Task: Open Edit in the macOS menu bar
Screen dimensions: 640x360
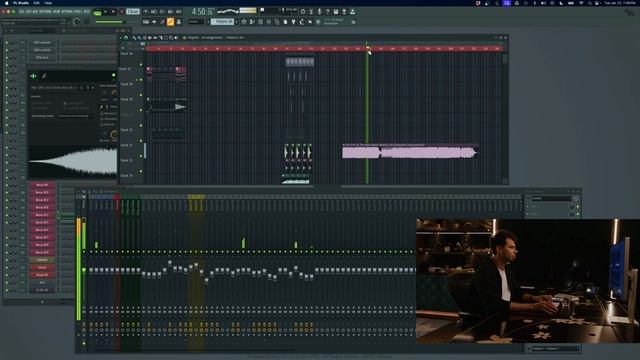Action: 36,3
